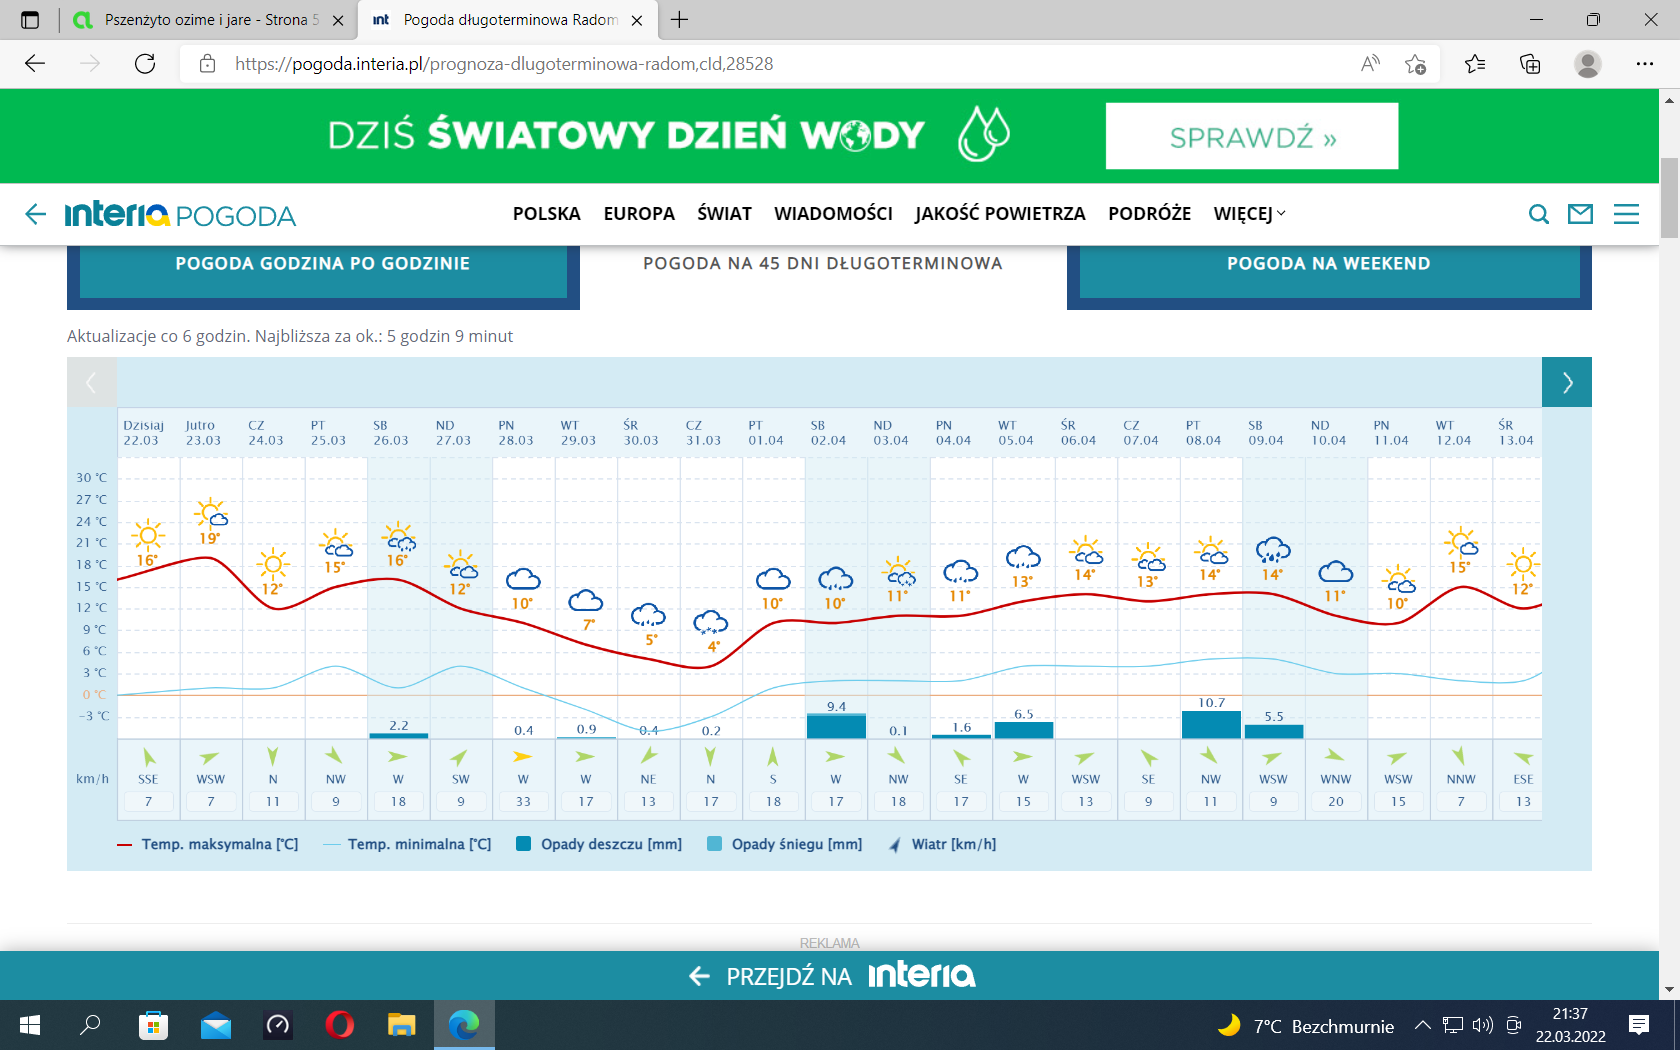Switch to Pogoda godzina po godzinie tab
This screenshot has height=1050, width=1680.
point(323,264)
